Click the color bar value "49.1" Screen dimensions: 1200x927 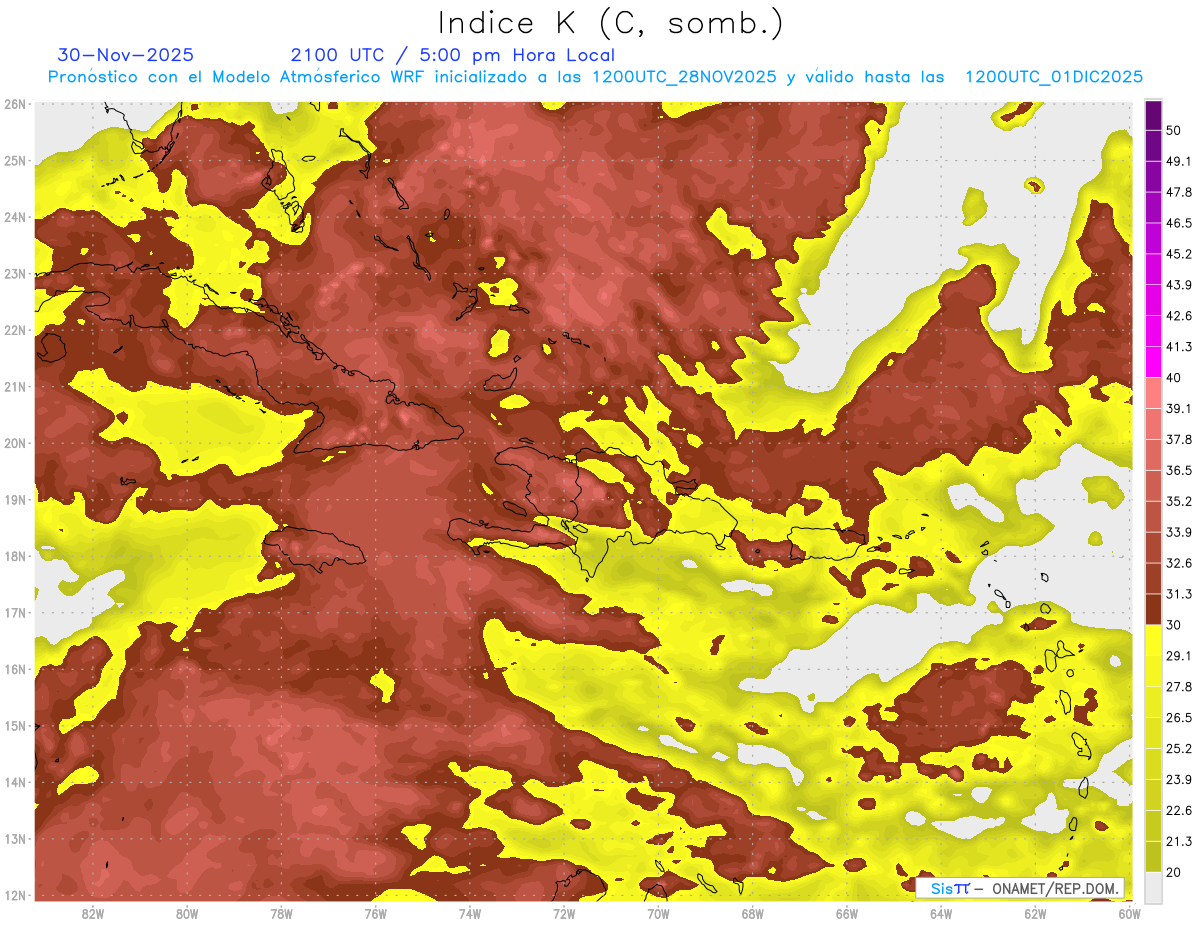[x=1178, y=162]
